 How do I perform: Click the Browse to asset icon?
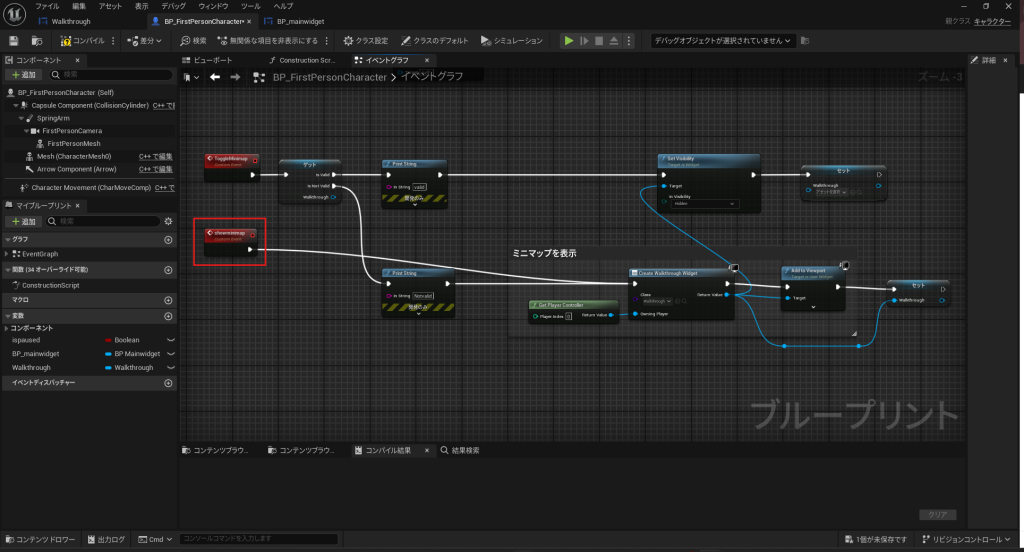point(37,41)
